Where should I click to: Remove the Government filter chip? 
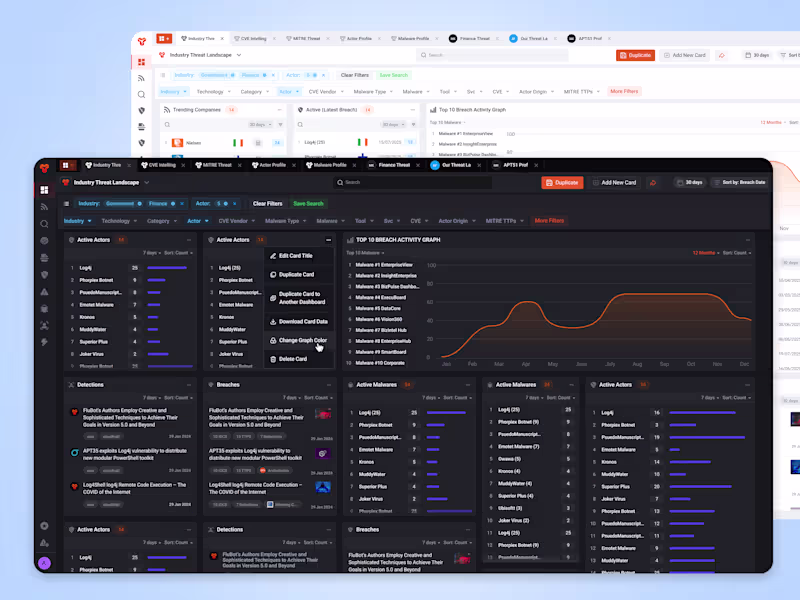pos(139,203)
